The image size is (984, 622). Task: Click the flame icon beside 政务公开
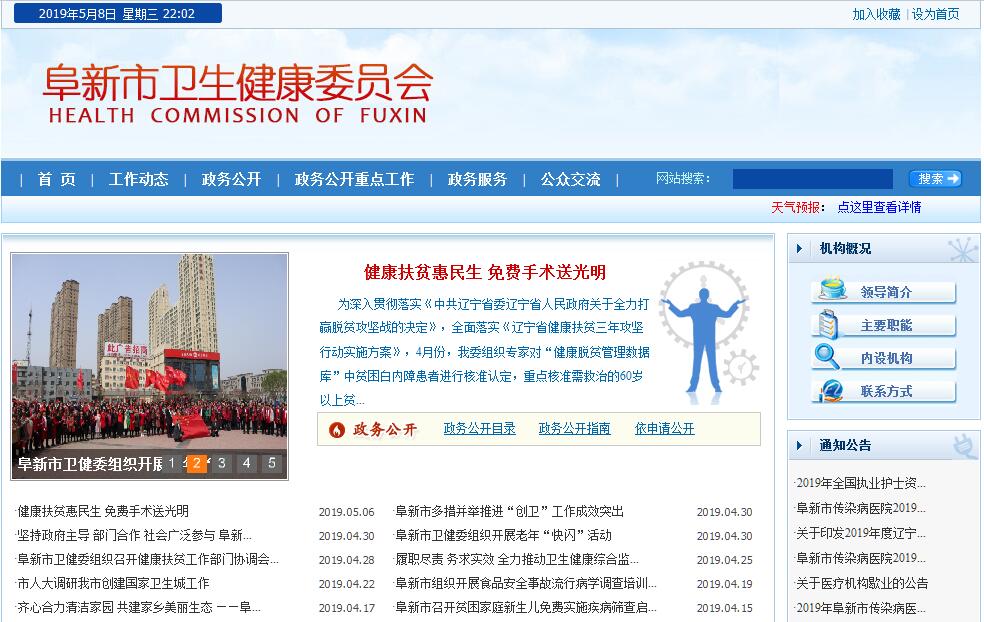(x=336, y=429)
